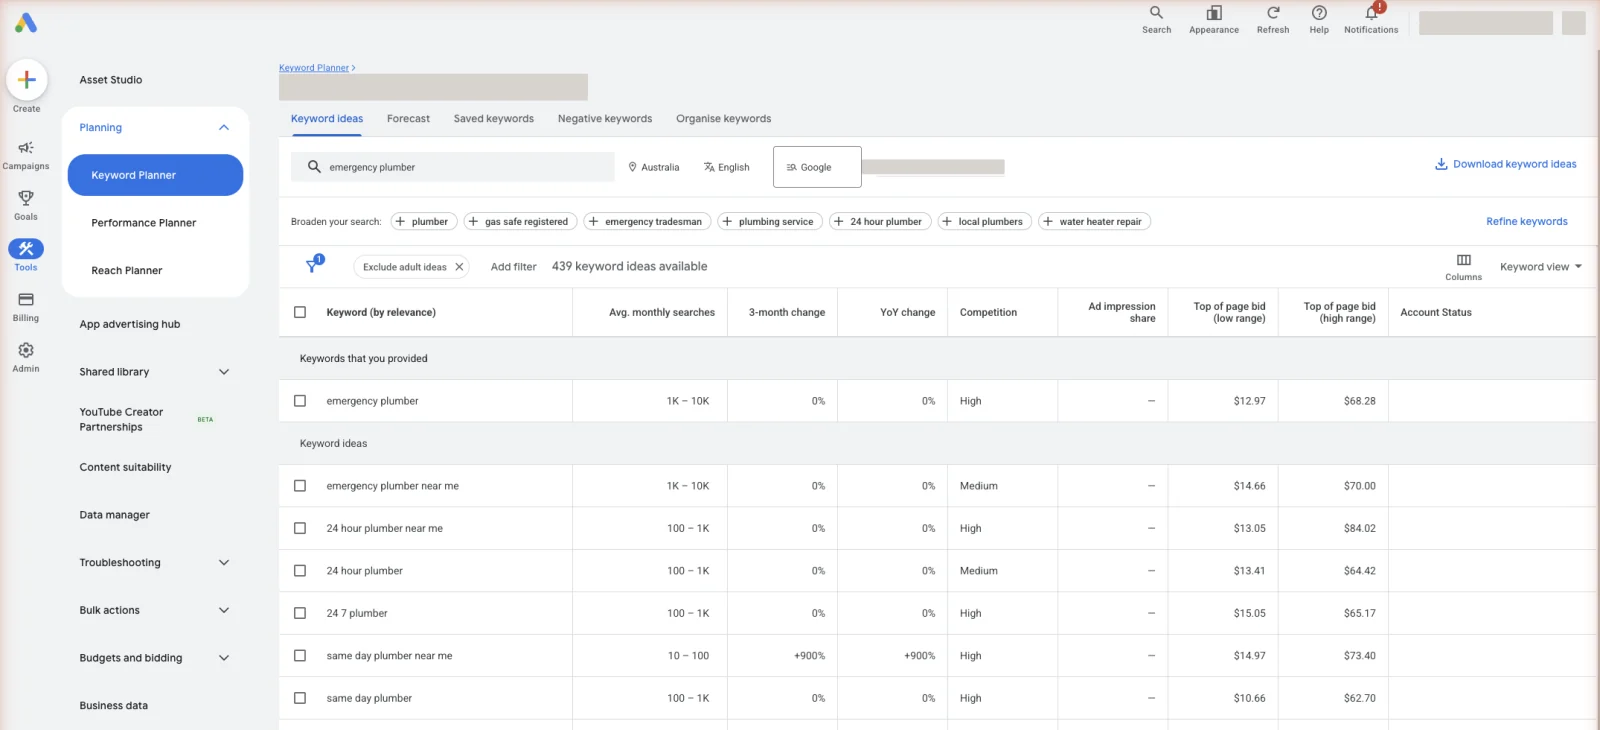Toggle the select-all keywords checkbox

[x=300, y=312]
